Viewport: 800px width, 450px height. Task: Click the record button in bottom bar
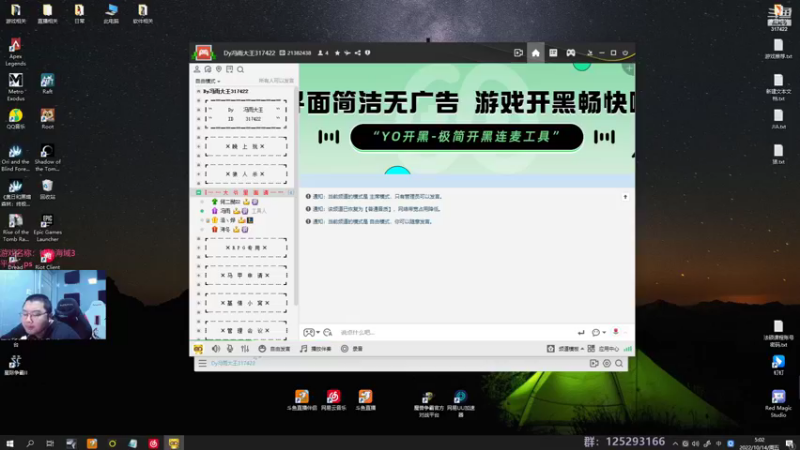click(352, 348)
